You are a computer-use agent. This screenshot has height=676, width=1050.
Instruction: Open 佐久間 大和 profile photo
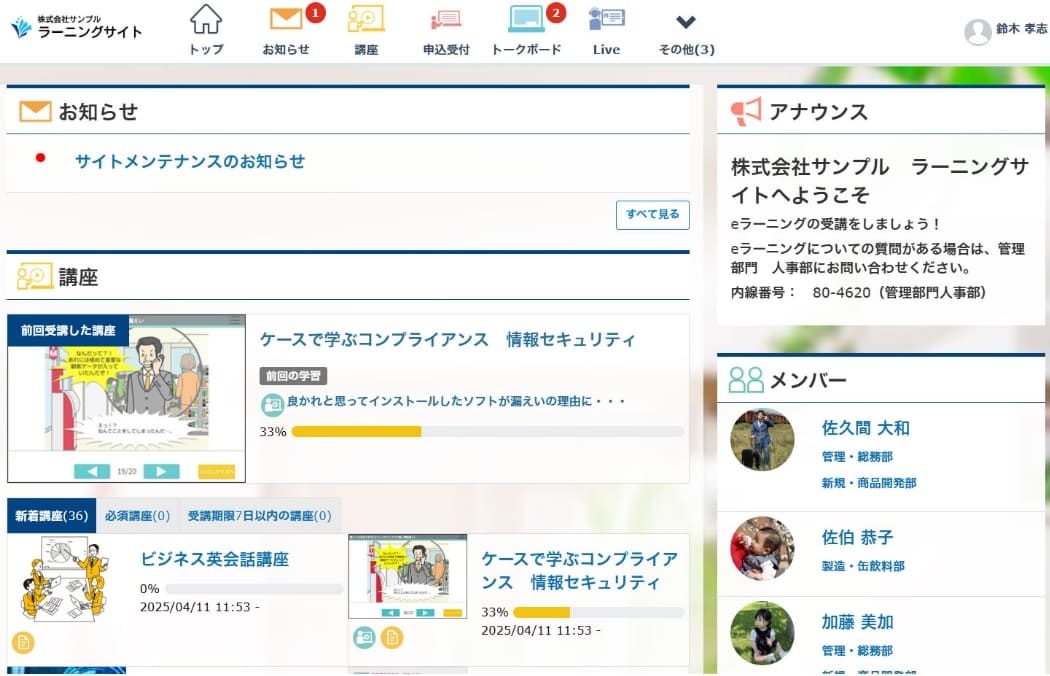pos(762,440)
